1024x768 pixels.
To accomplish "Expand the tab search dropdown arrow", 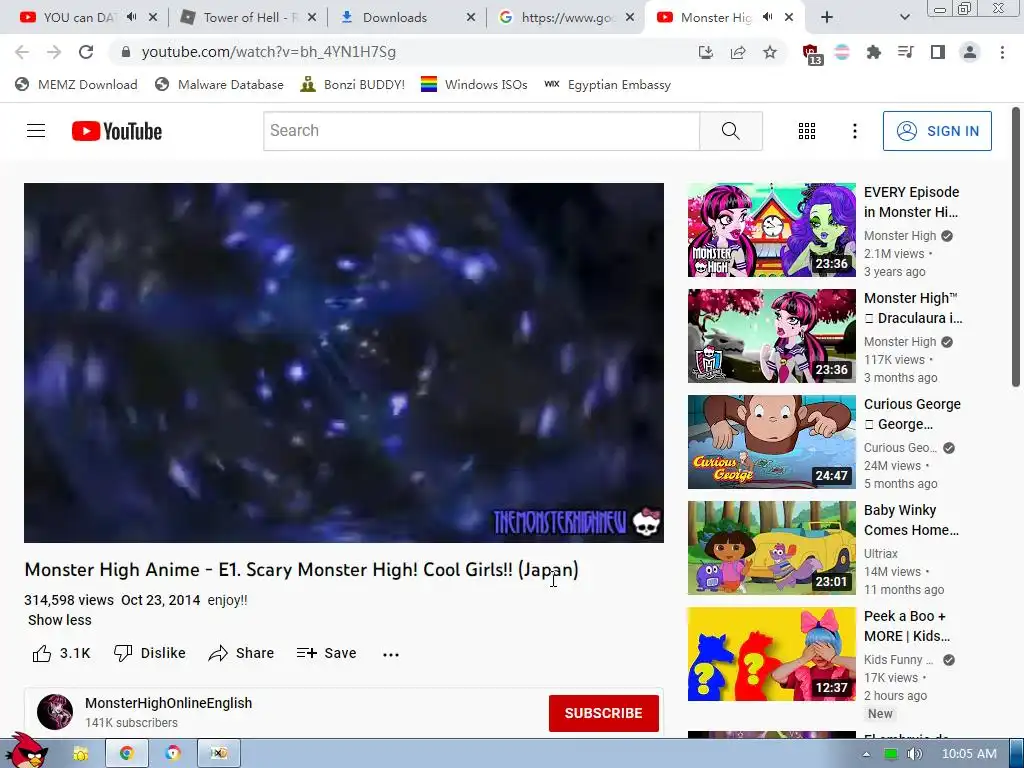I will coord(904,18).
